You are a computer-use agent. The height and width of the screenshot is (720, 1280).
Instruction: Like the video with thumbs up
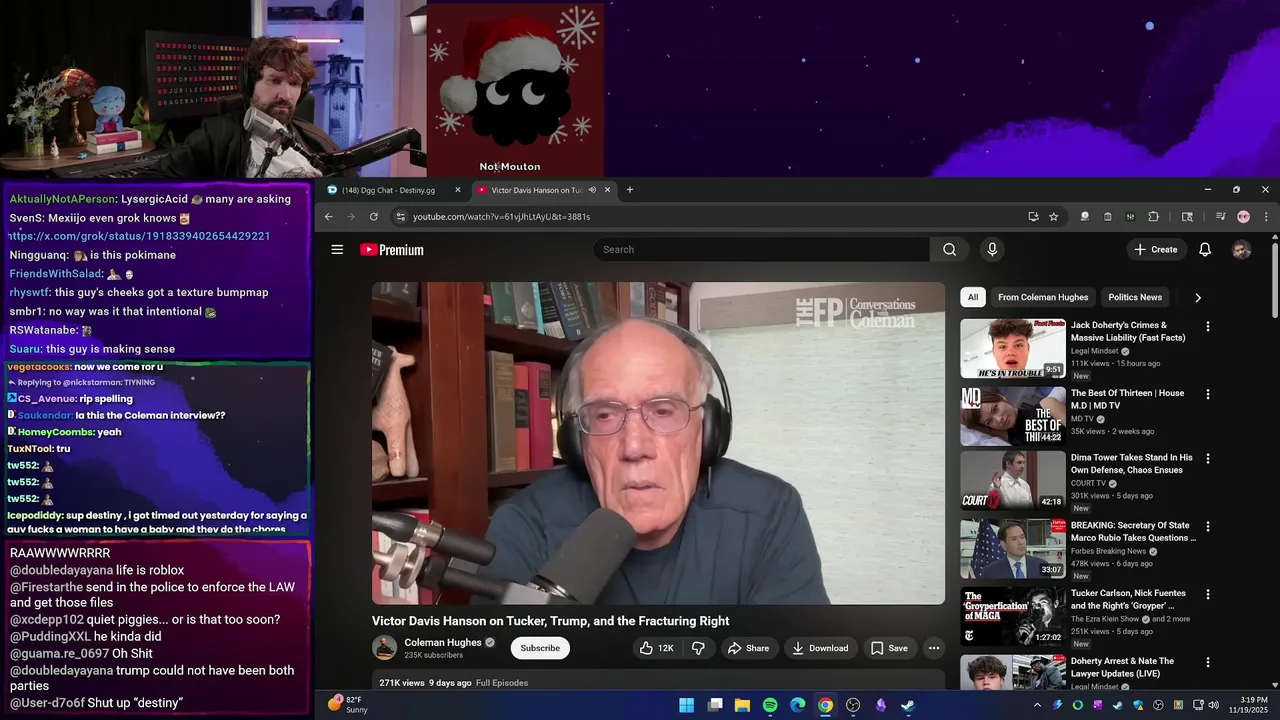tap(656, 648)
